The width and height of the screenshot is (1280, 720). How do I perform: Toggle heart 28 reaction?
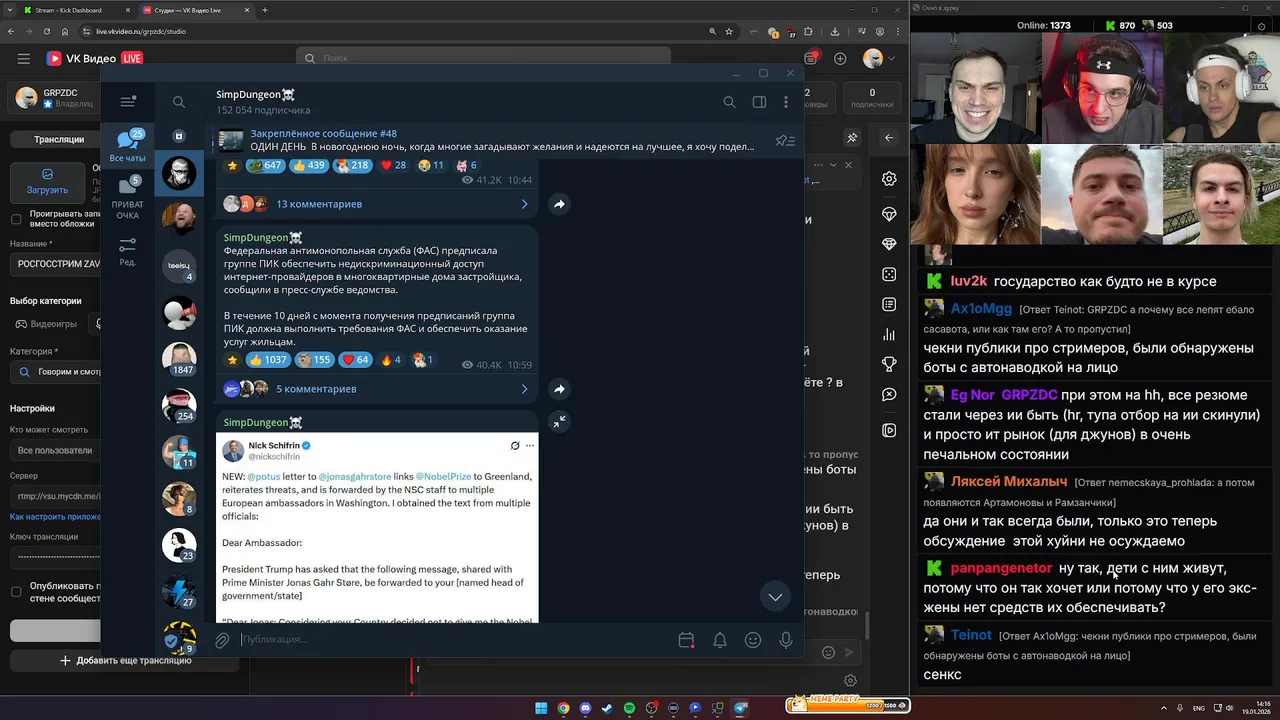tap(393, 165)
